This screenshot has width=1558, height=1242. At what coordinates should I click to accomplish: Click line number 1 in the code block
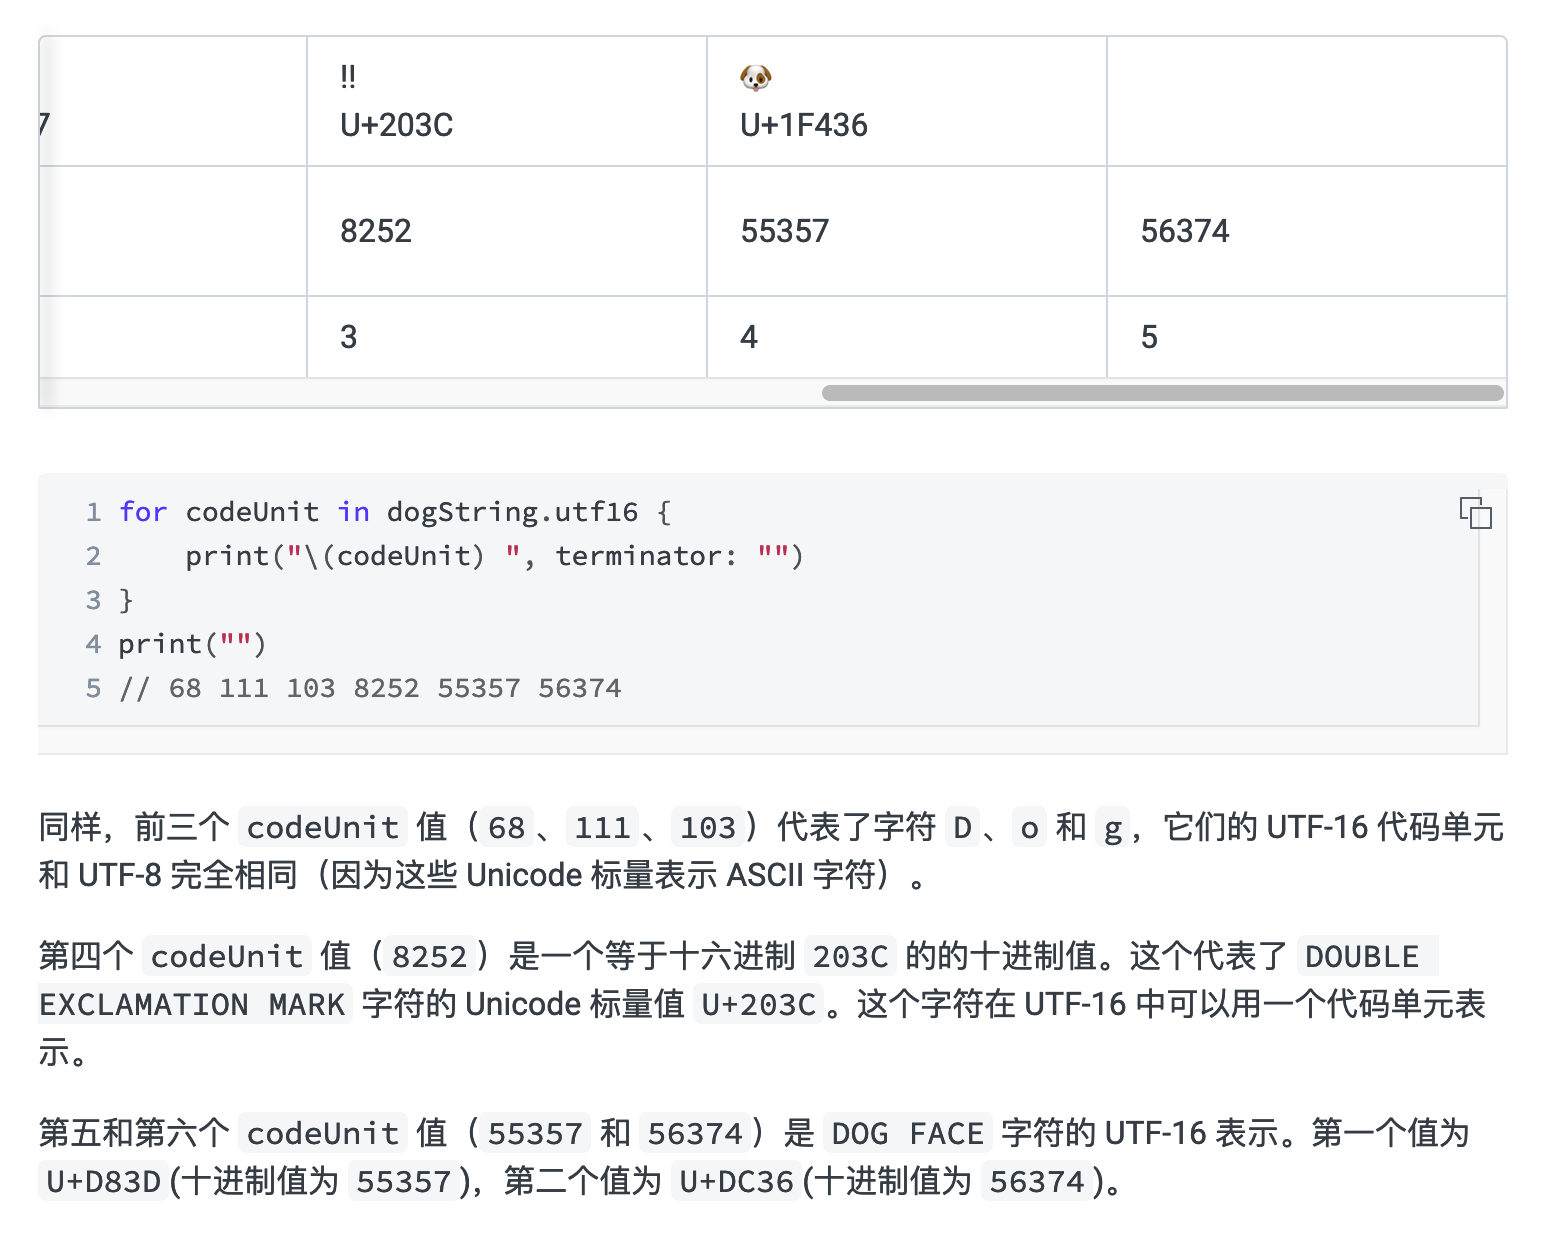click(x=93, y=512)
